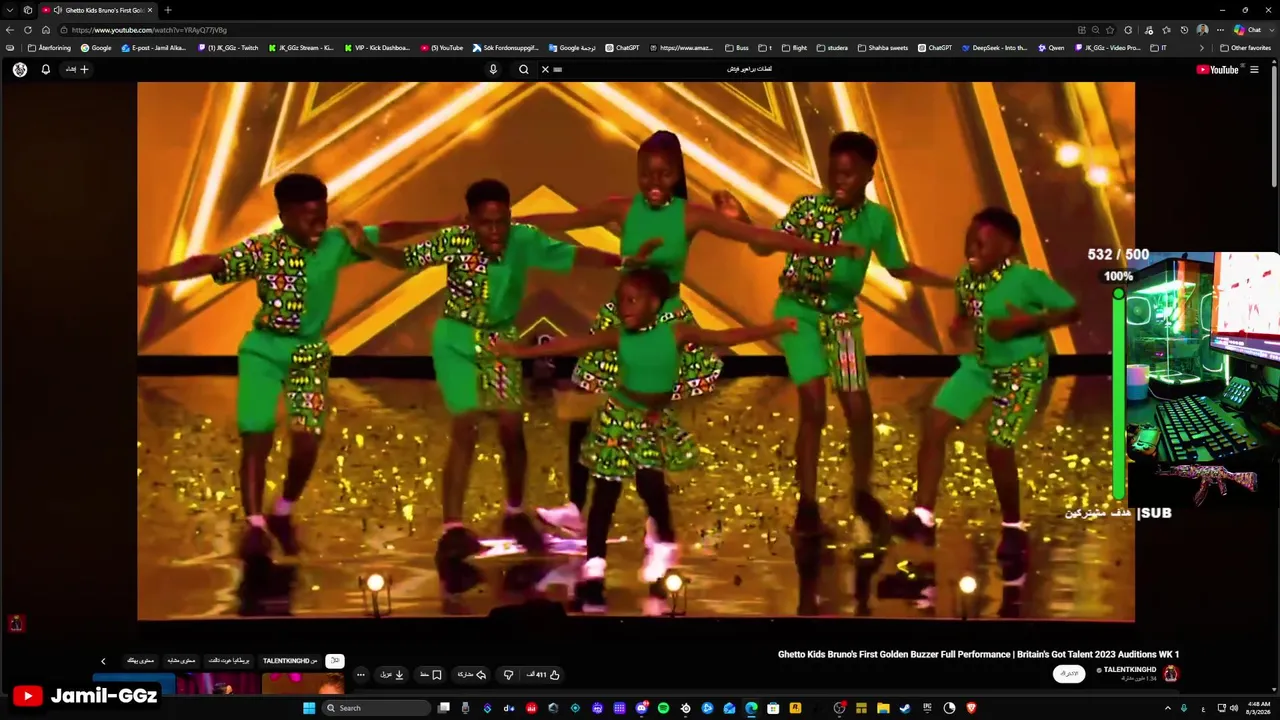Click the Windows taskbar Search box

[376, 708]
